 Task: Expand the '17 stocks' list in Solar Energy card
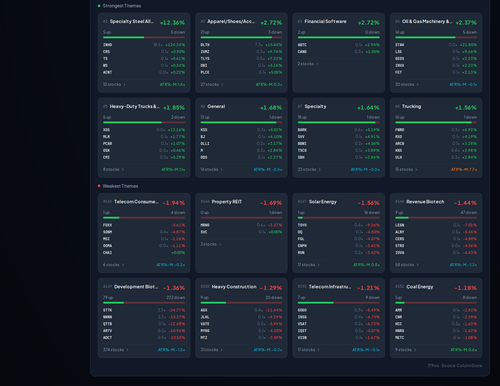point(308,265)
